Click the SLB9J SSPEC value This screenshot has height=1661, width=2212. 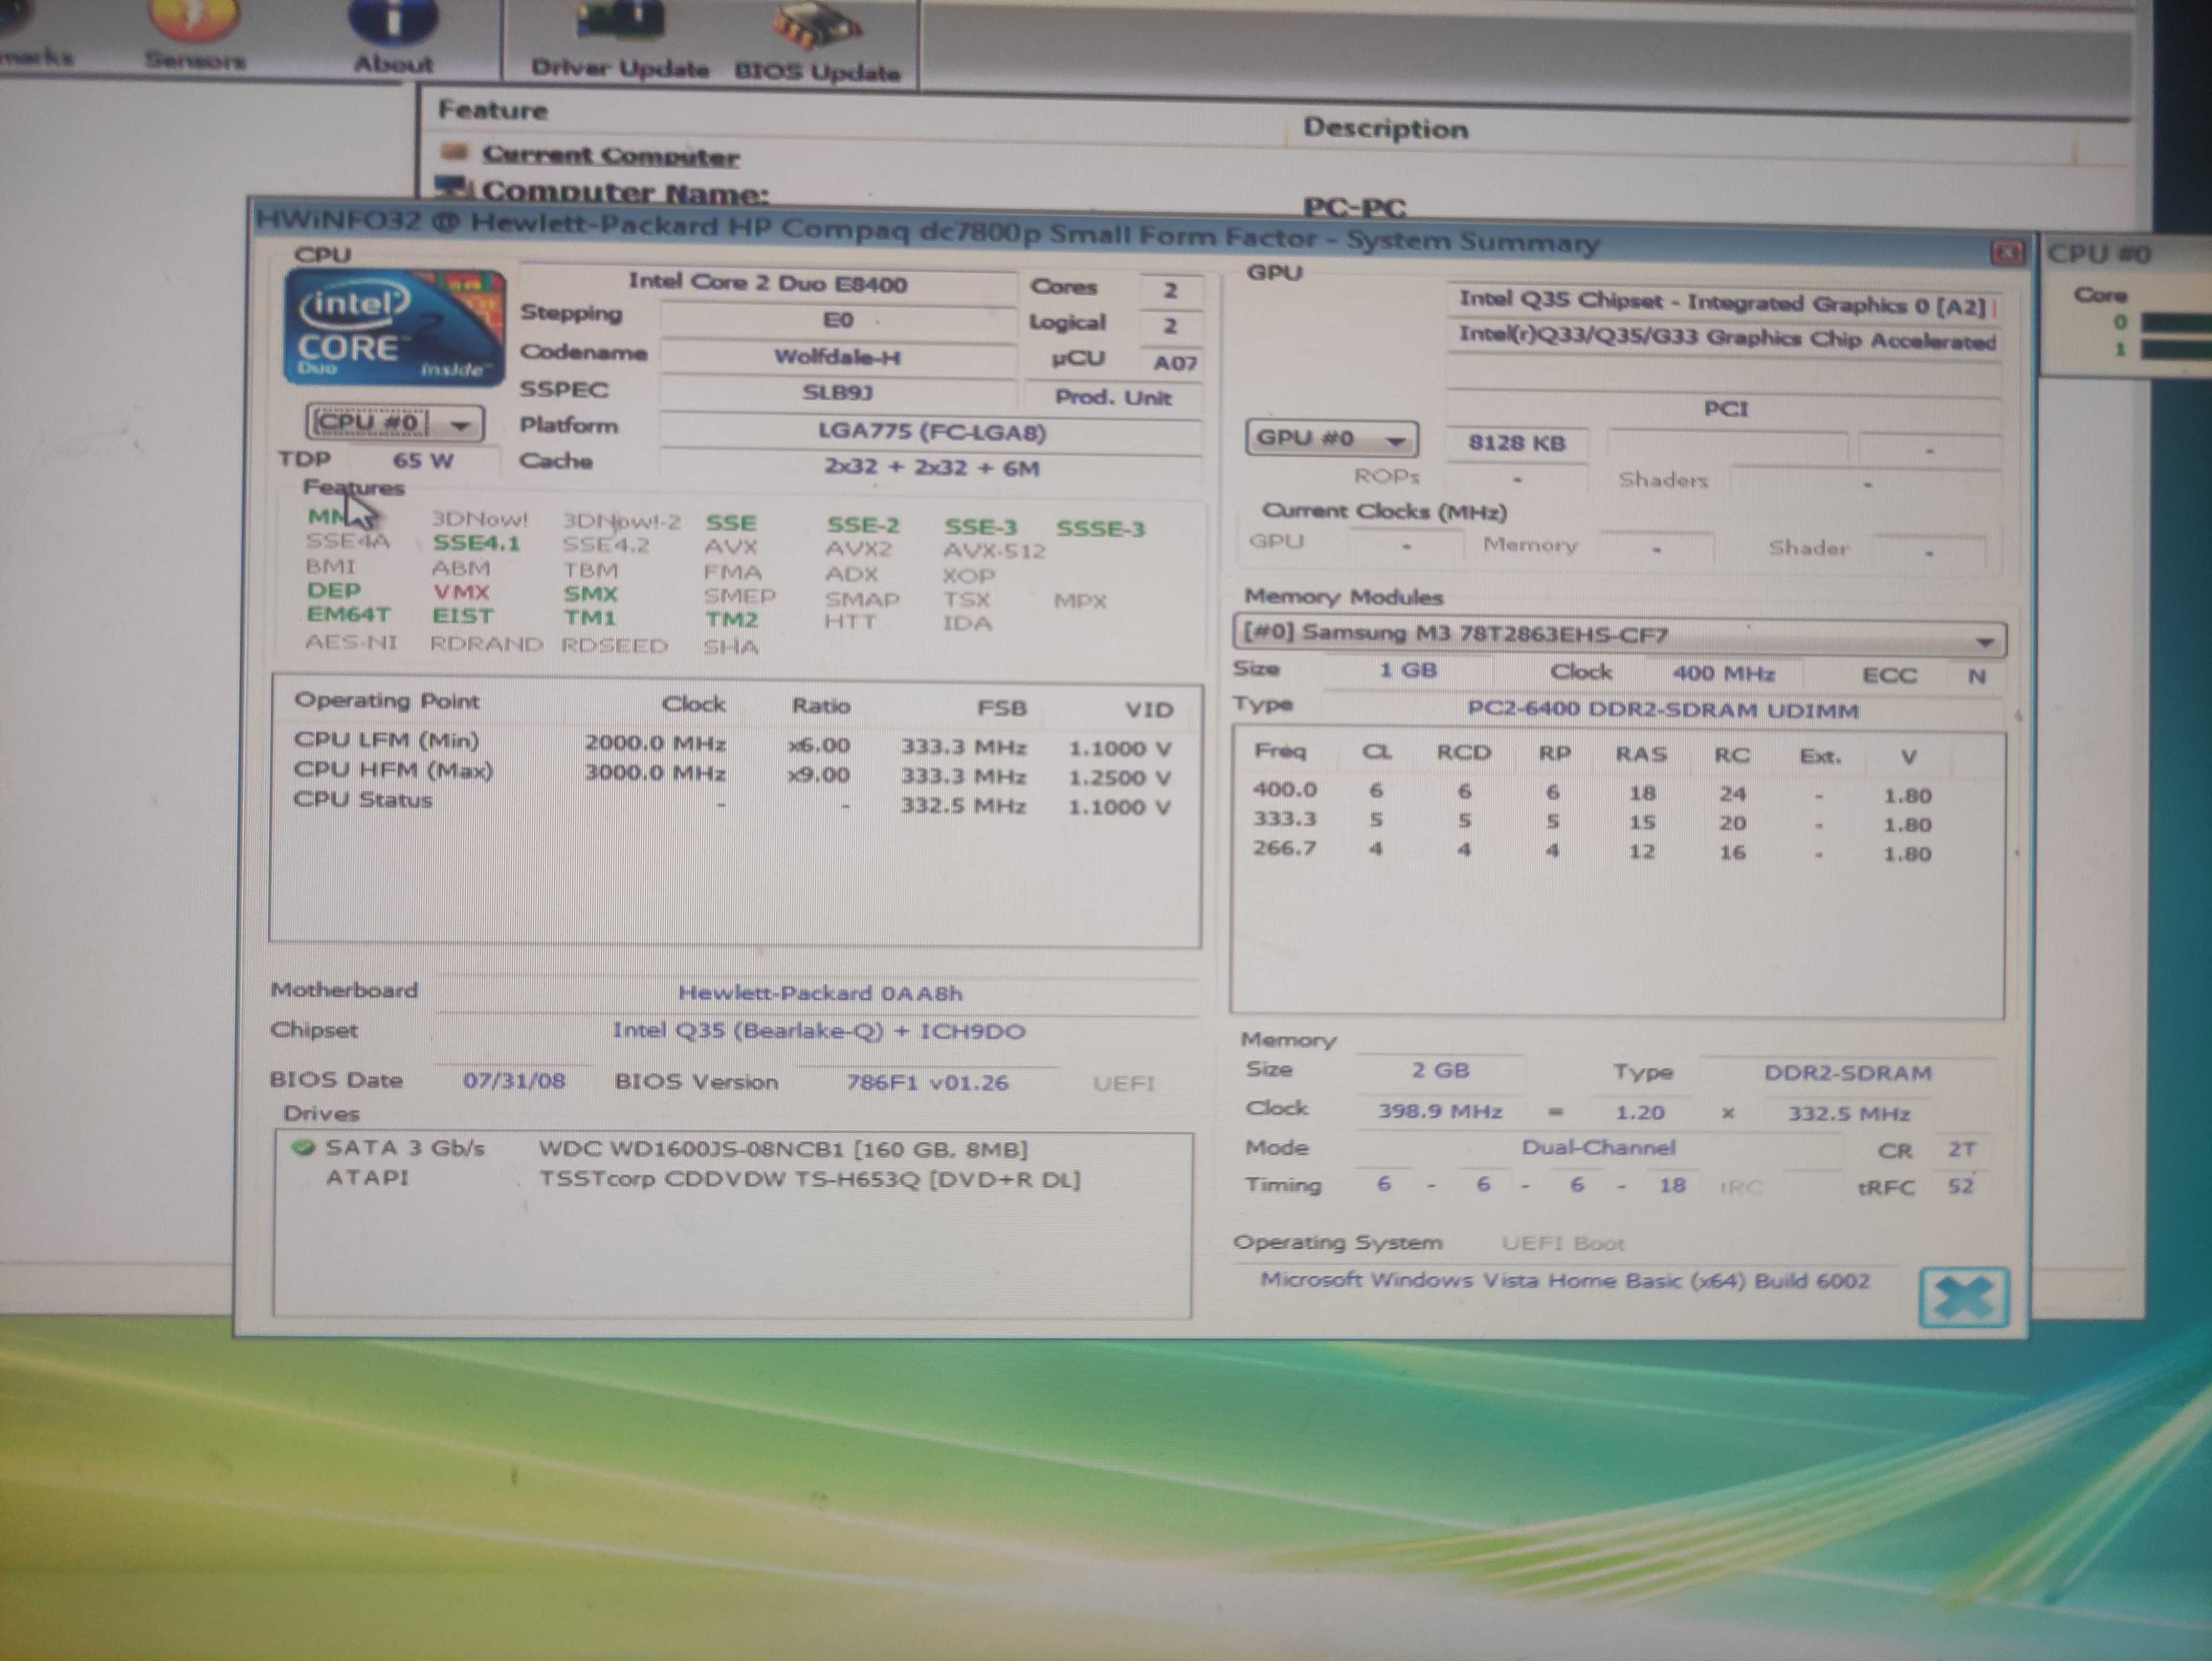[837, 393]
